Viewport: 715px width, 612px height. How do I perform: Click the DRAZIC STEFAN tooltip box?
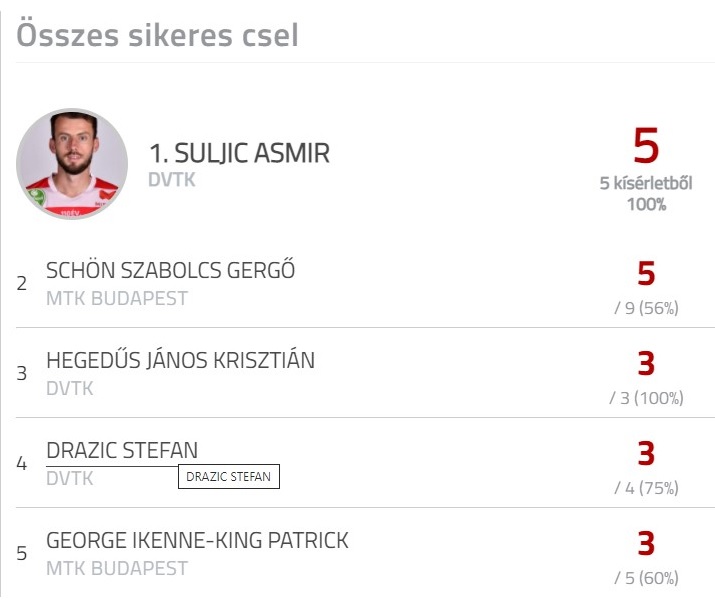229,477
